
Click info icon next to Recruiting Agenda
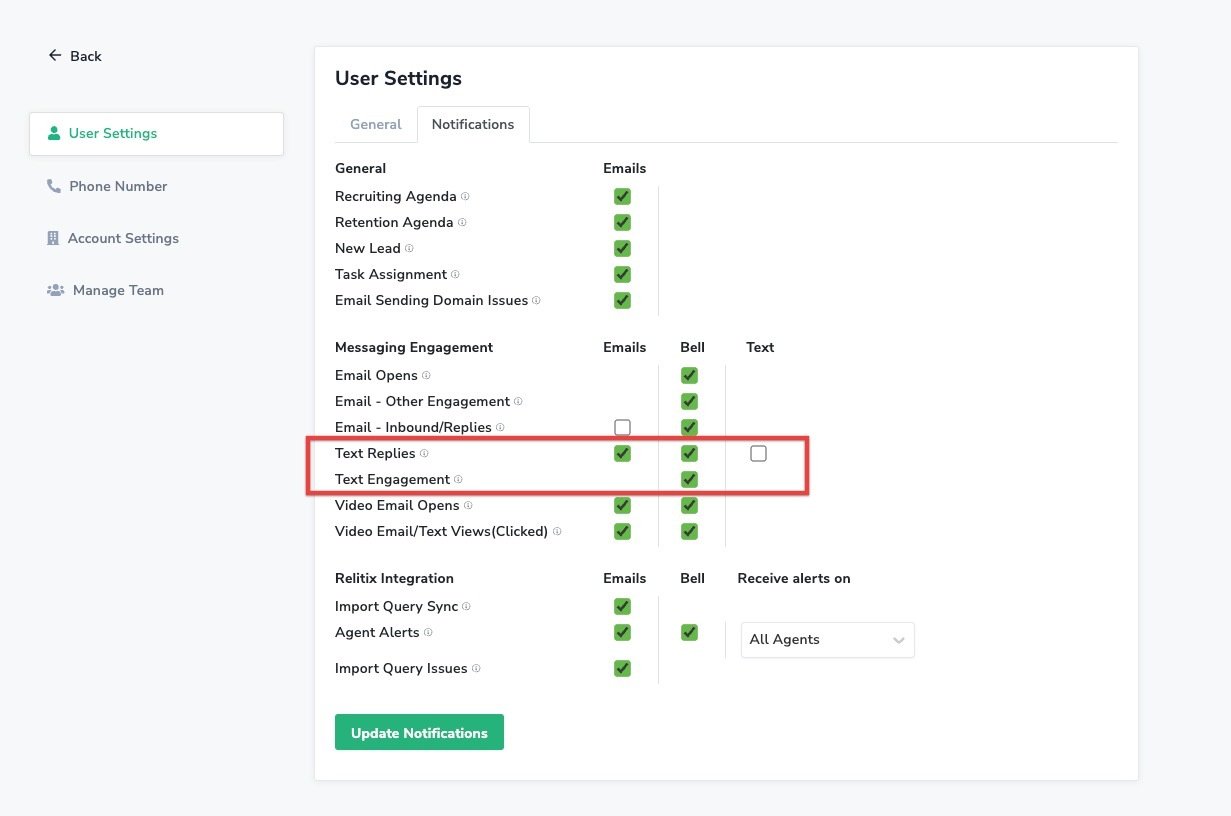click(465, 196)
